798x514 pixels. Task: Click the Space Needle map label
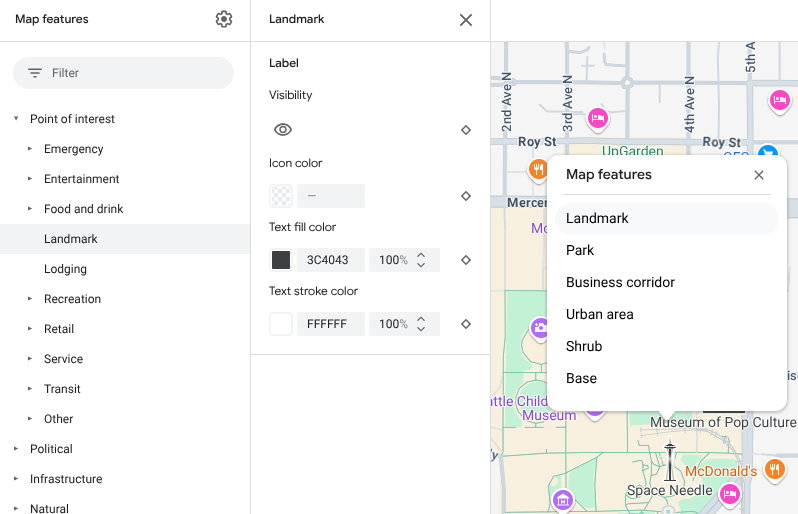pos(670,491)
